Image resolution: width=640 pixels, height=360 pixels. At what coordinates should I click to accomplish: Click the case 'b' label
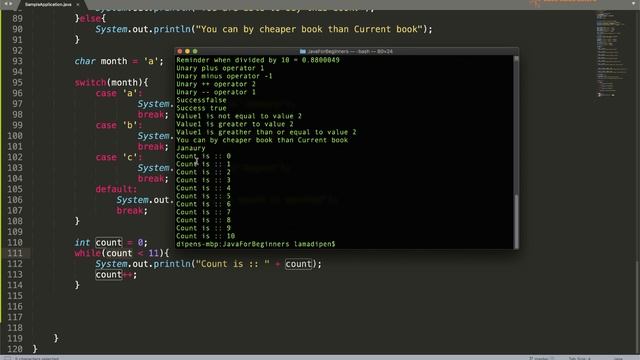[119, 125]
